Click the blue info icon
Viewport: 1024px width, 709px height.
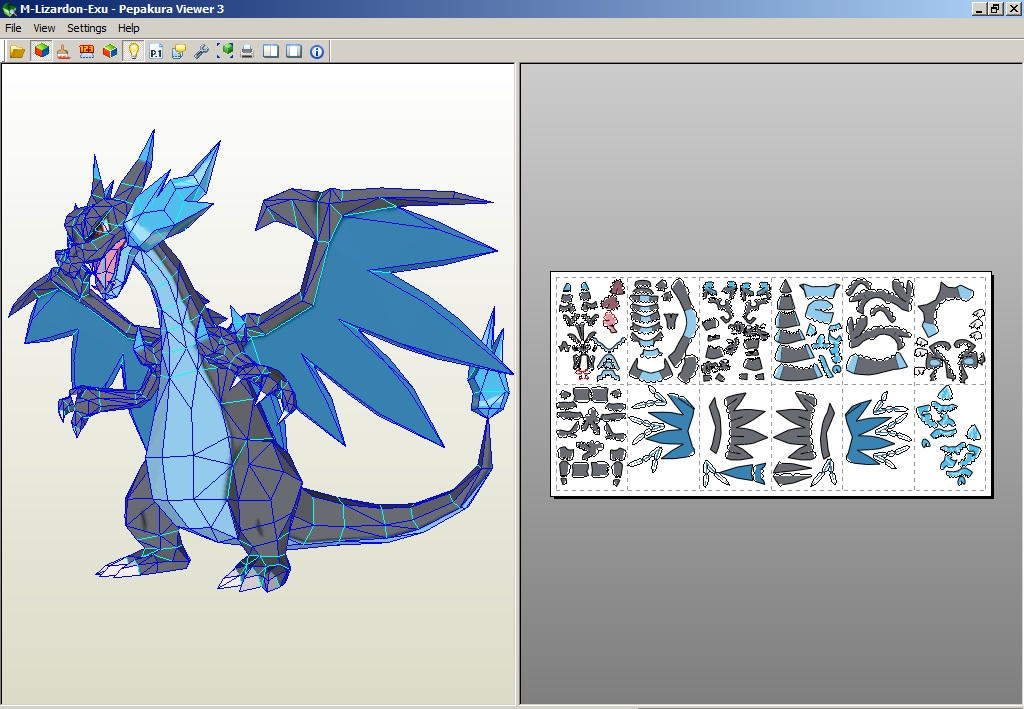coord(317,51)
